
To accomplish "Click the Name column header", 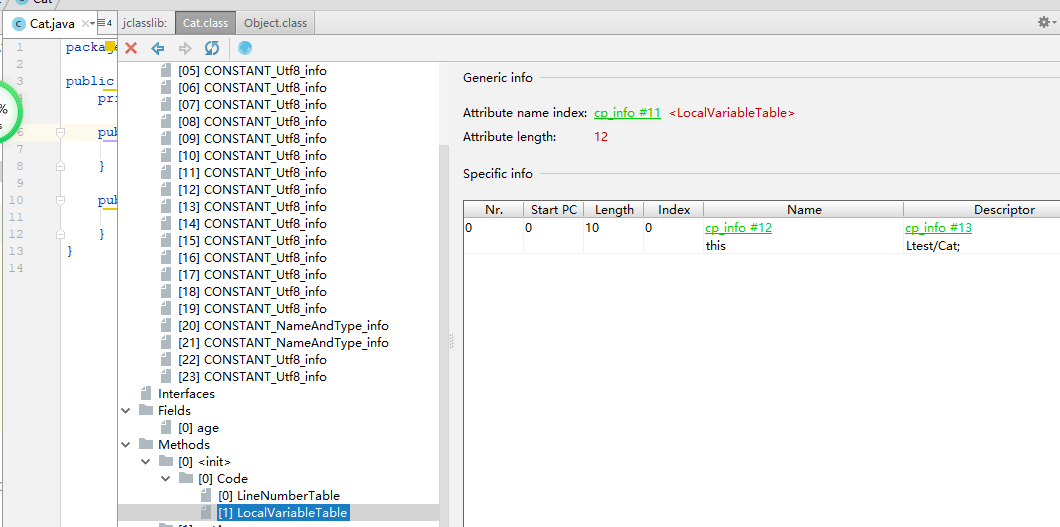I will click(804, 209).
